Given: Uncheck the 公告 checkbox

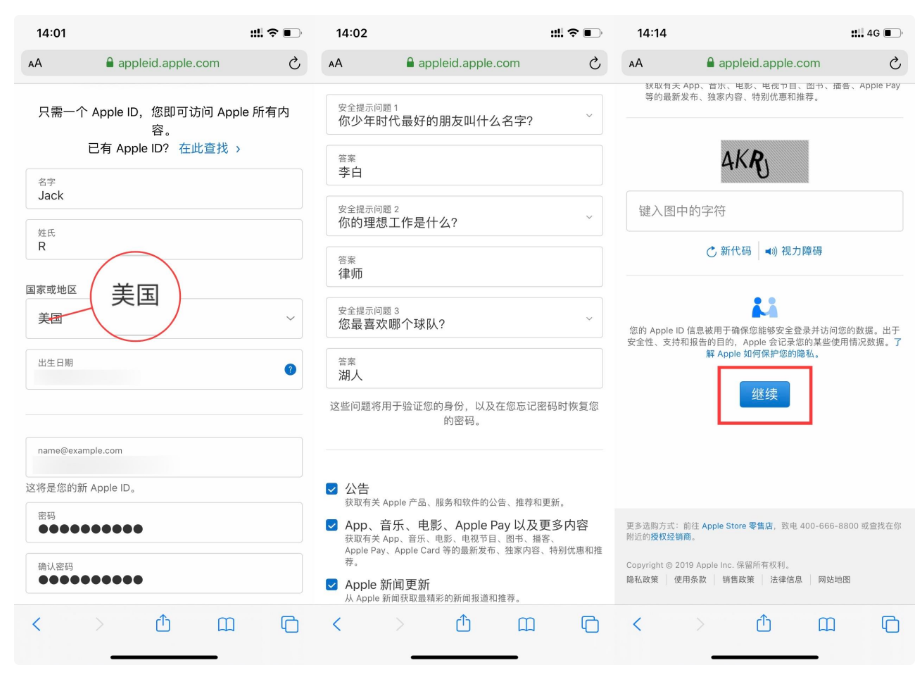Looking at the screenshot, I should pos(332,489).
